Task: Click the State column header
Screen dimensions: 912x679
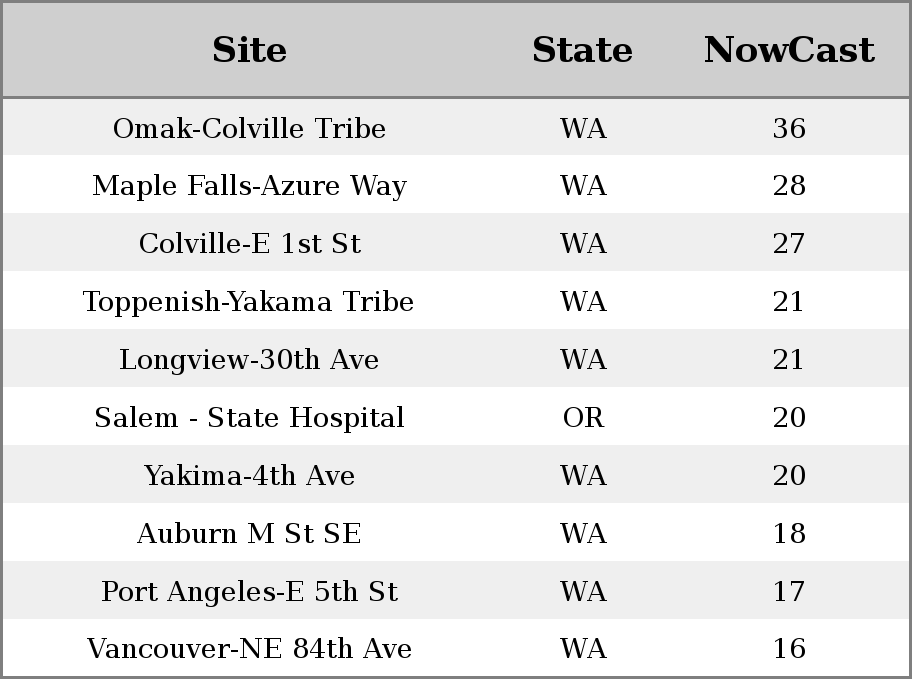Action: [x=582, y=50]
